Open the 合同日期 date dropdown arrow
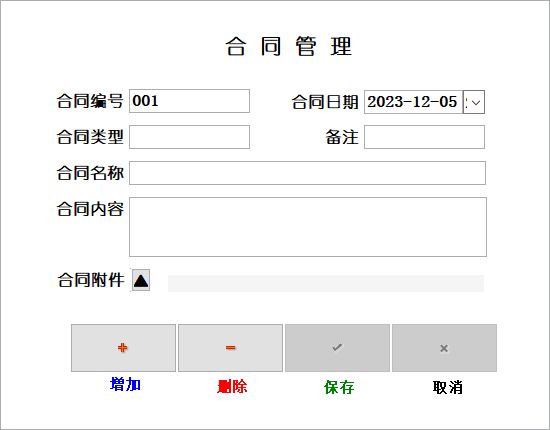Screen dimensions: 550x430 click(x=474, y=102)
